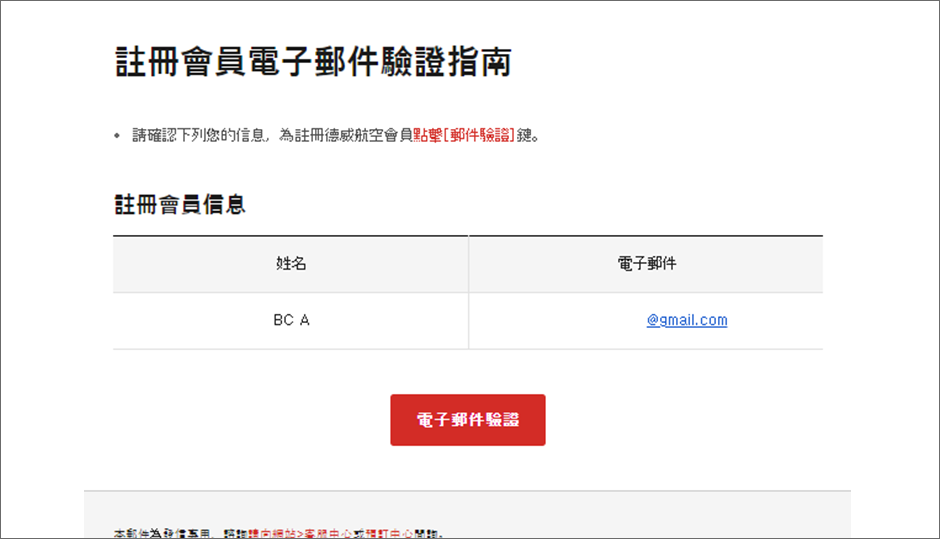Viewport: 940px width, 539px height.
Task: Click the red 電子郵件驗證 button
Action: 467,420
